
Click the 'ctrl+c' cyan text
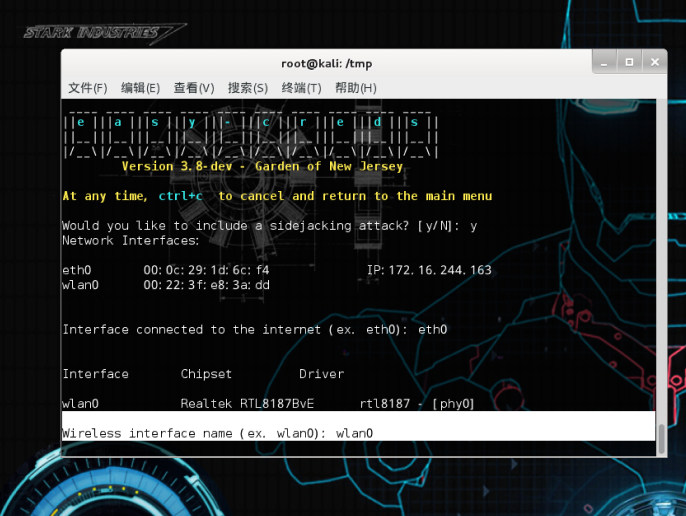180,196
